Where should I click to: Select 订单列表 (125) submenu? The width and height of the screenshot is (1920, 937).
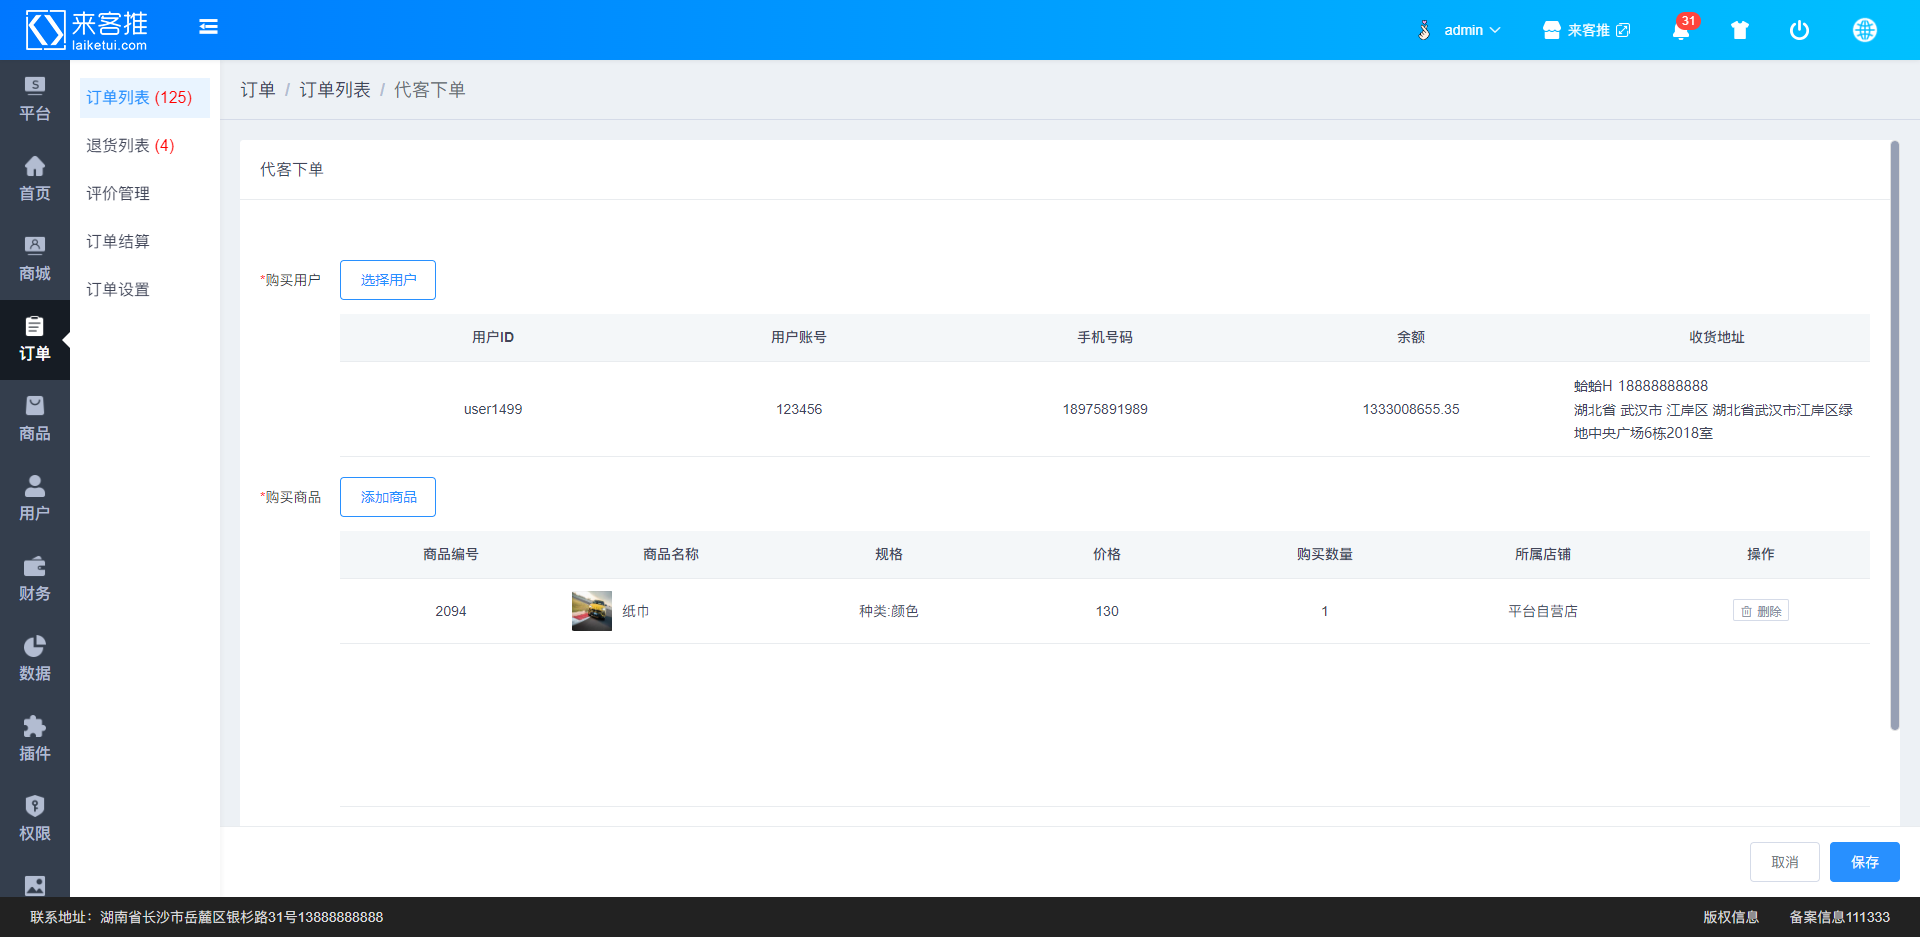[145, 98]
